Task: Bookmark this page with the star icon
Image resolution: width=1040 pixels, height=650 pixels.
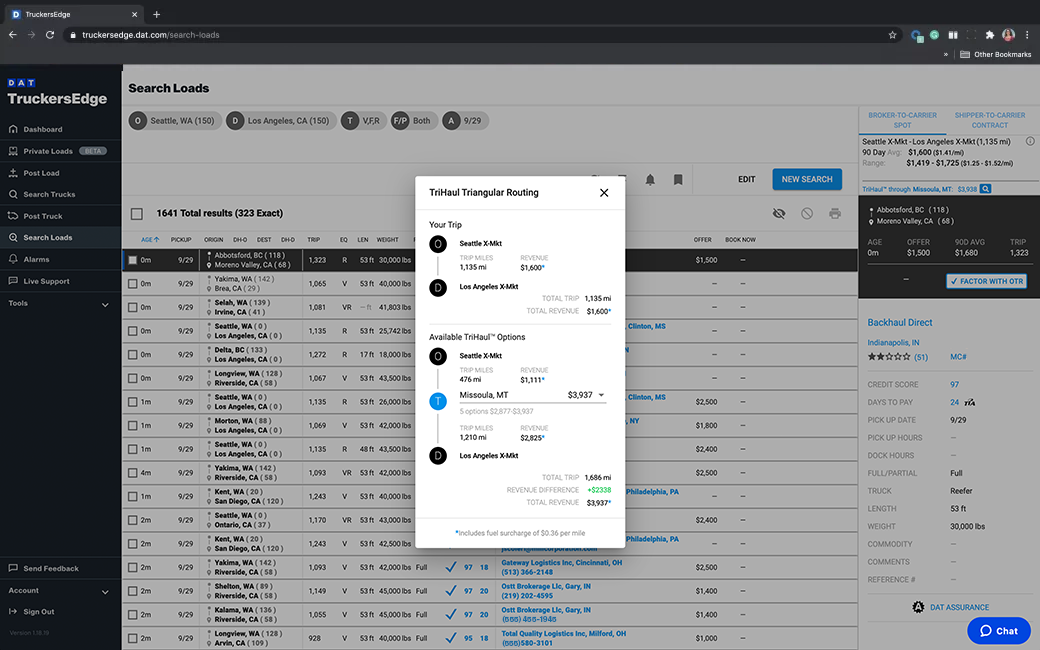Action: click(x=892, y=34)
